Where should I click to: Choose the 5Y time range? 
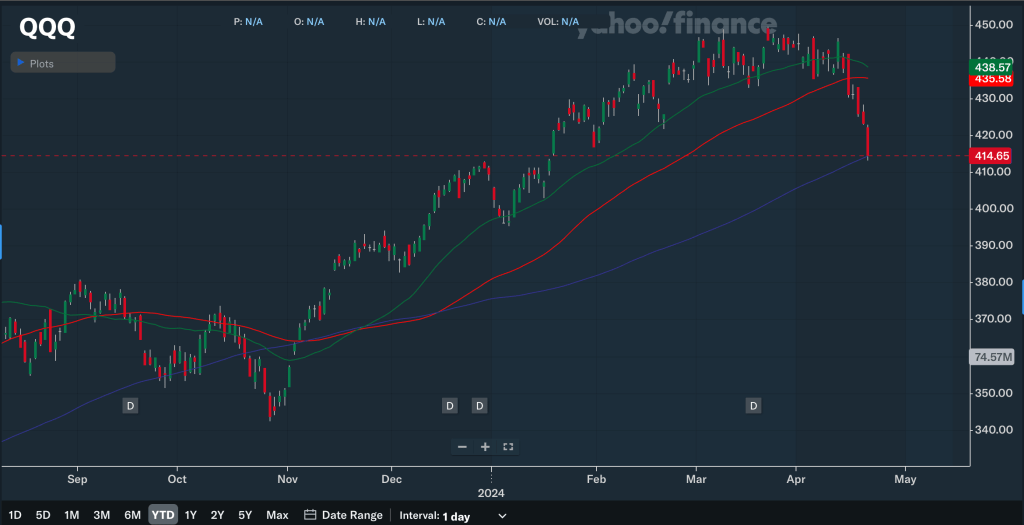click(245, 515)
